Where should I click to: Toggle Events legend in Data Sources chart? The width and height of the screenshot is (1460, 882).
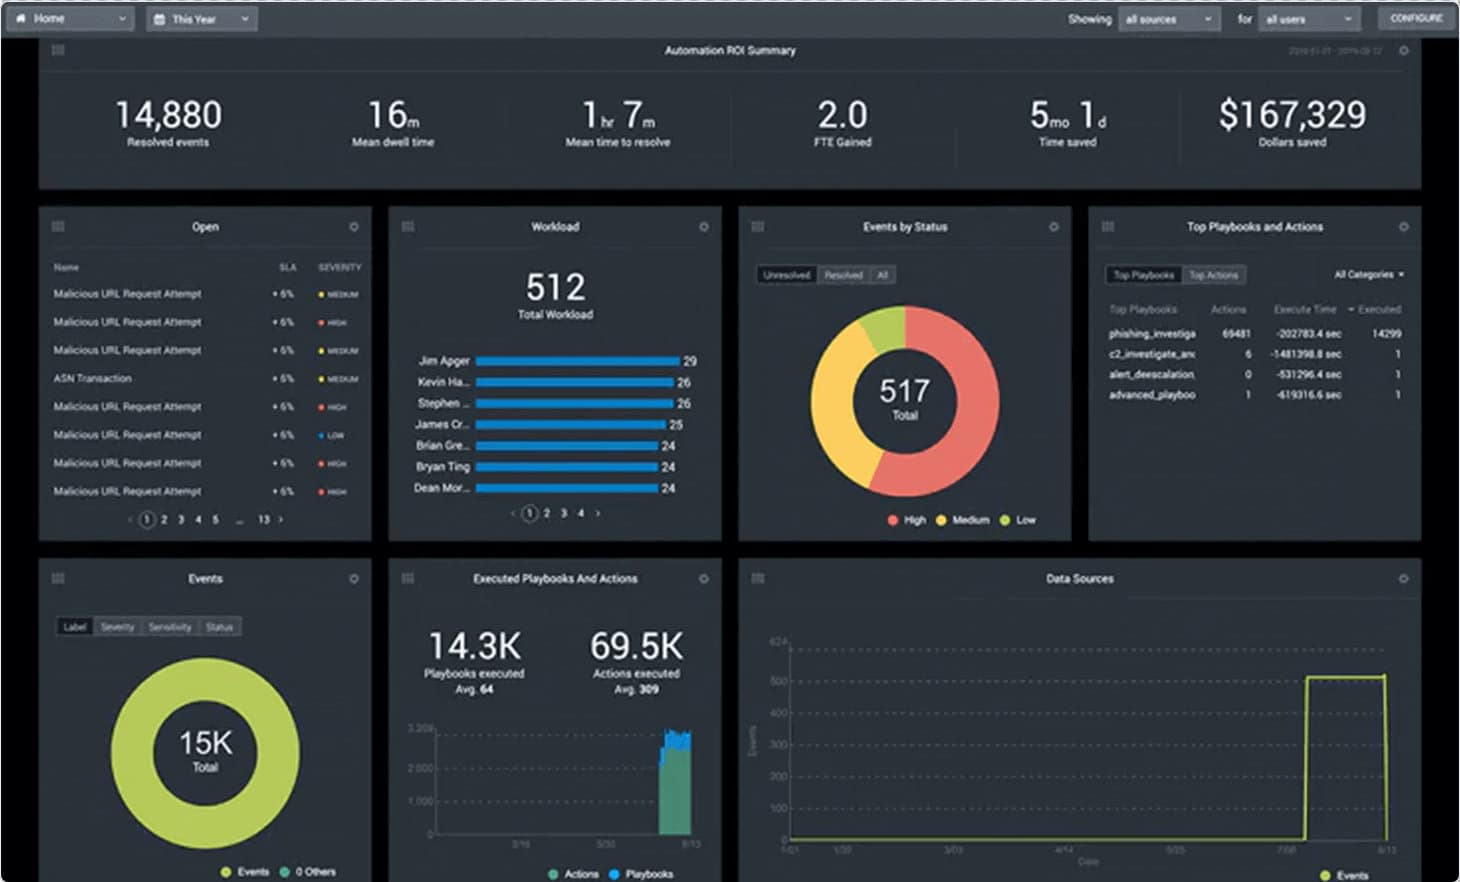click(1343, 875)
